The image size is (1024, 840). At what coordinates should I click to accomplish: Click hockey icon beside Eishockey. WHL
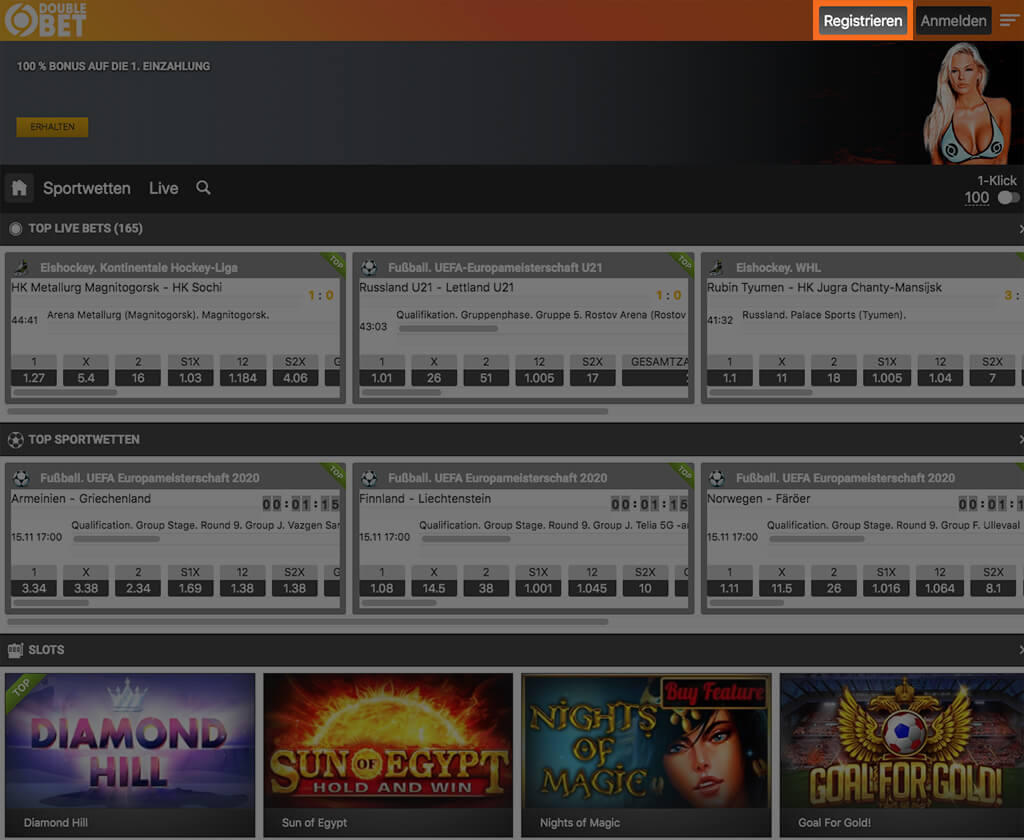[x=717, y=267]
